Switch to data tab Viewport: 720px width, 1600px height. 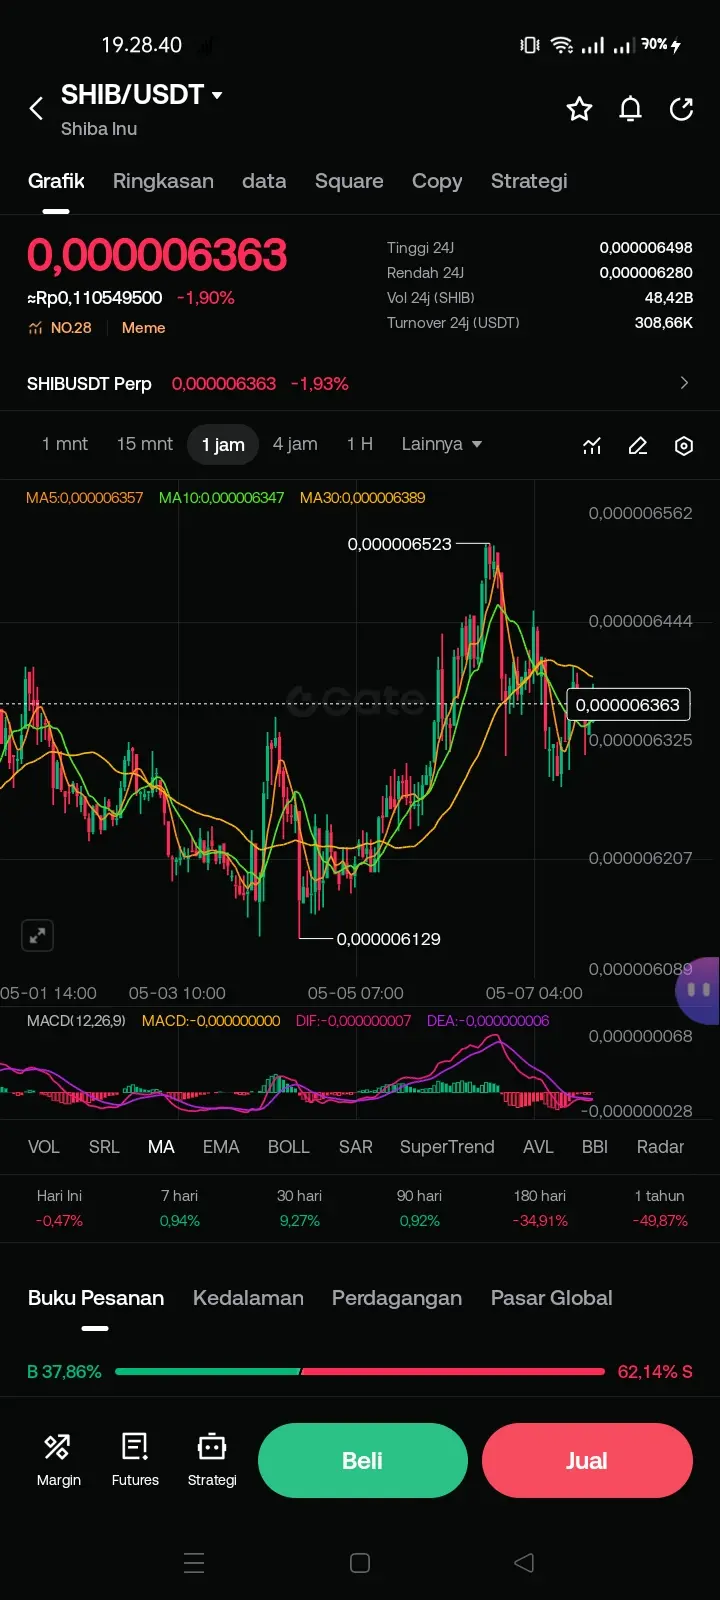click(264, 181)
